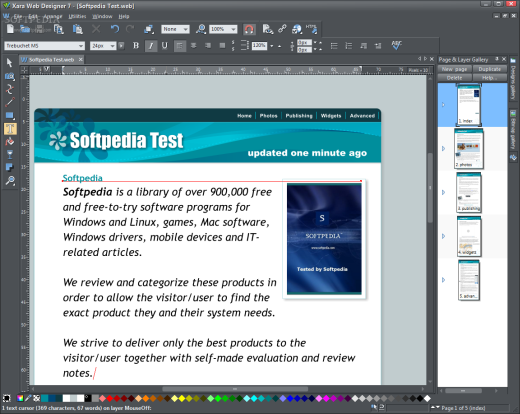This screenshot has height=414, width=520.
Task: Select the Freehand drawing tool
Action: pos(10,89)
